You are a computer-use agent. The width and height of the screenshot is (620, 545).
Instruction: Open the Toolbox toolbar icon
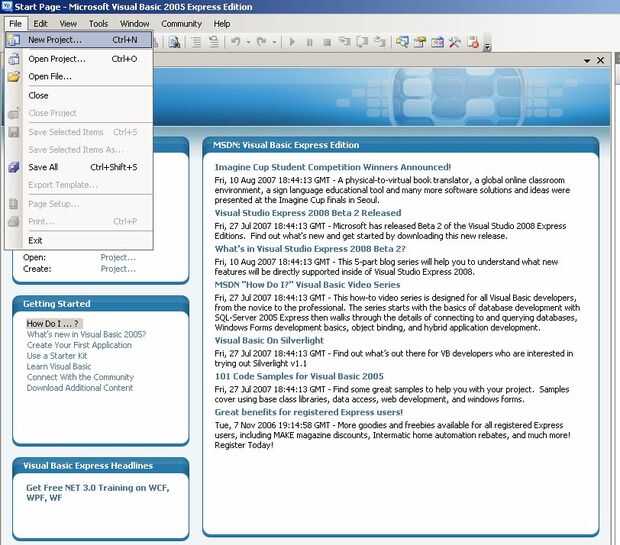(x=455, y=42)
